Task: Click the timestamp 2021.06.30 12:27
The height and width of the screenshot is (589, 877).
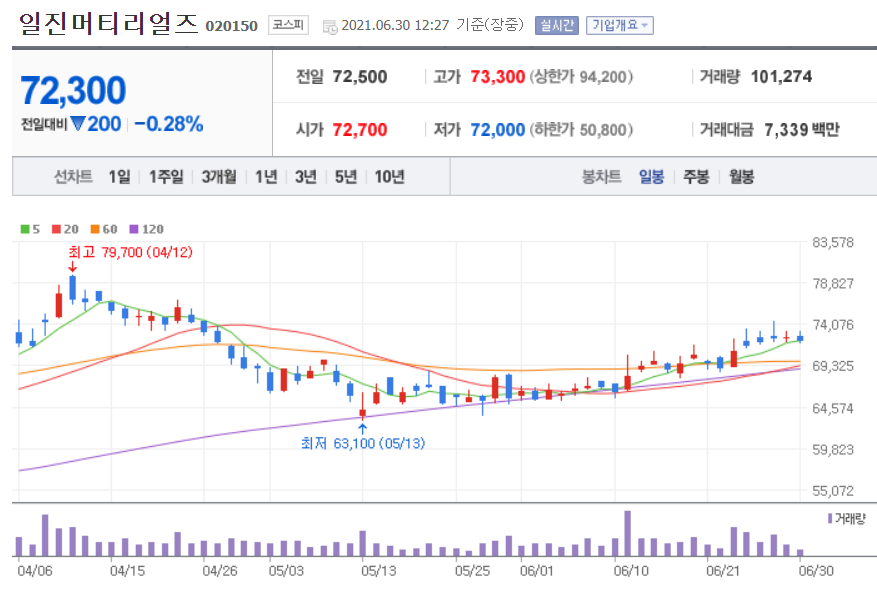Action: [x=395, y=26]
